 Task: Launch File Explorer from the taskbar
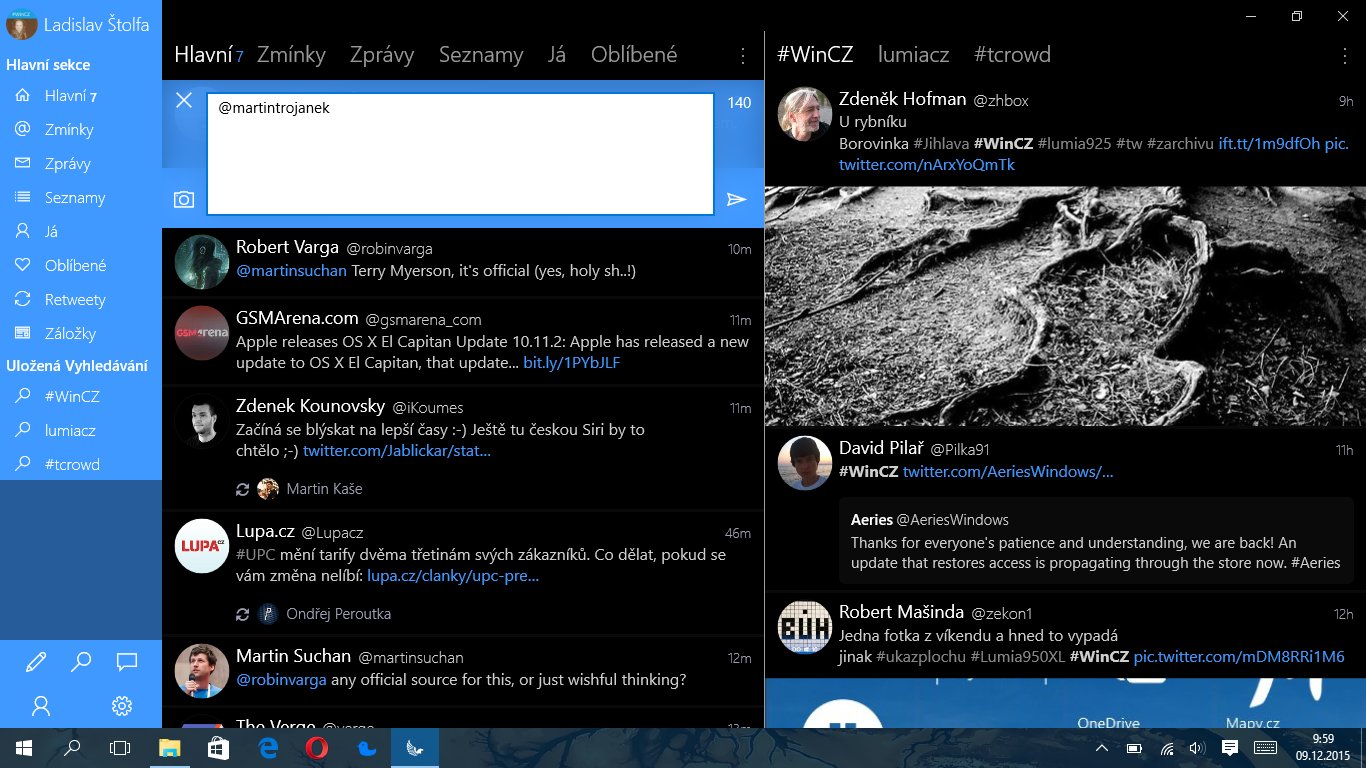coord(170,748)
